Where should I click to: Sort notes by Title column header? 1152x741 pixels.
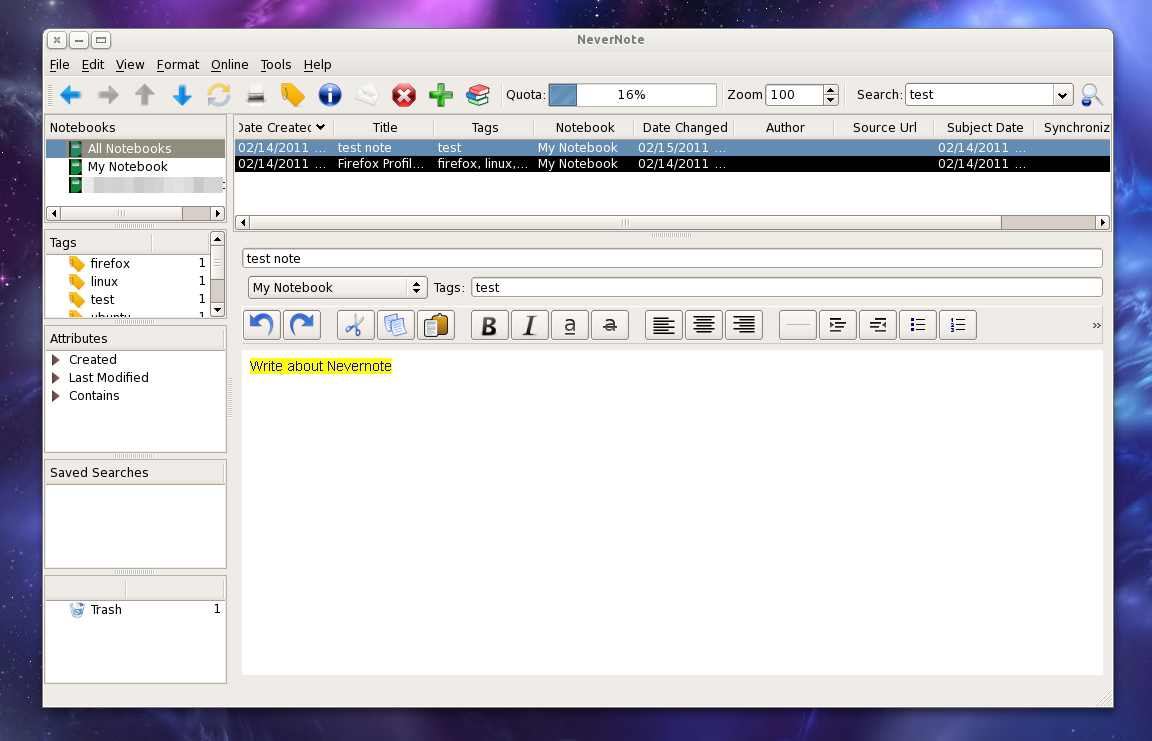384,127
